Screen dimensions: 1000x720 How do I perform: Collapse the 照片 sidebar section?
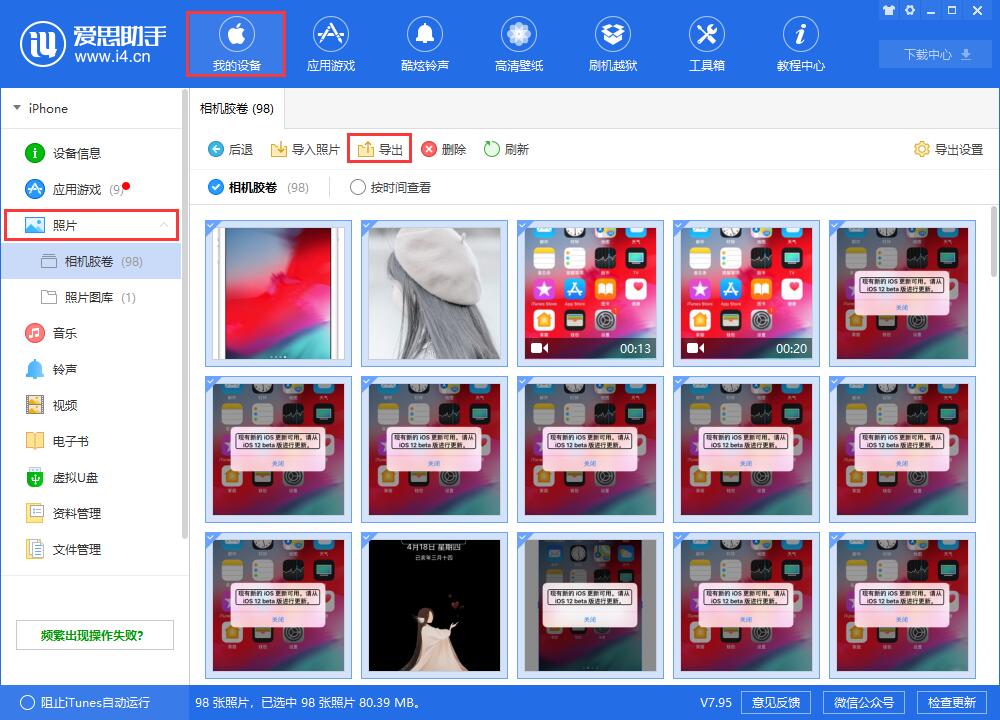(x=164, y=225)
